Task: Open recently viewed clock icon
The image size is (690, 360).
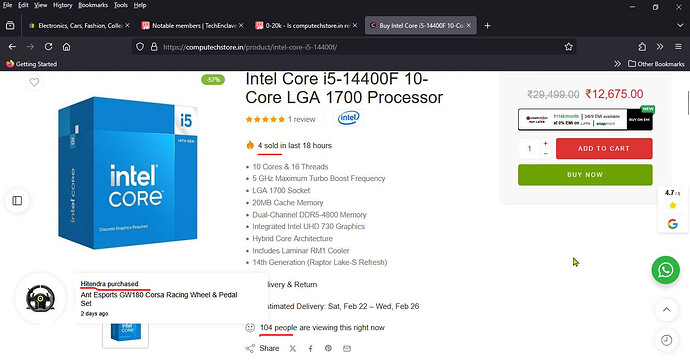Action: [667, 340]
